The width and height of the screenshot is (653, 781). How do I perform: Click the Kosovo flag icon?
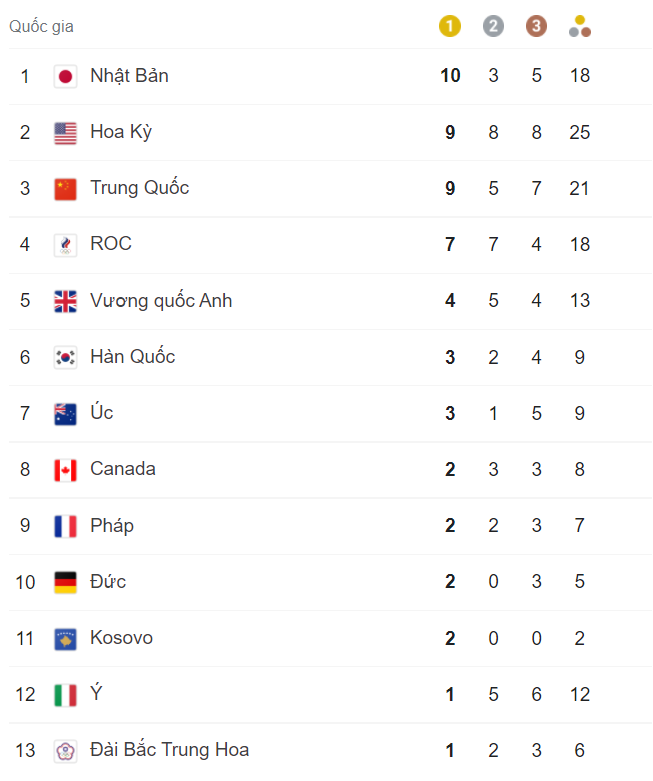(x=65, y=638)
